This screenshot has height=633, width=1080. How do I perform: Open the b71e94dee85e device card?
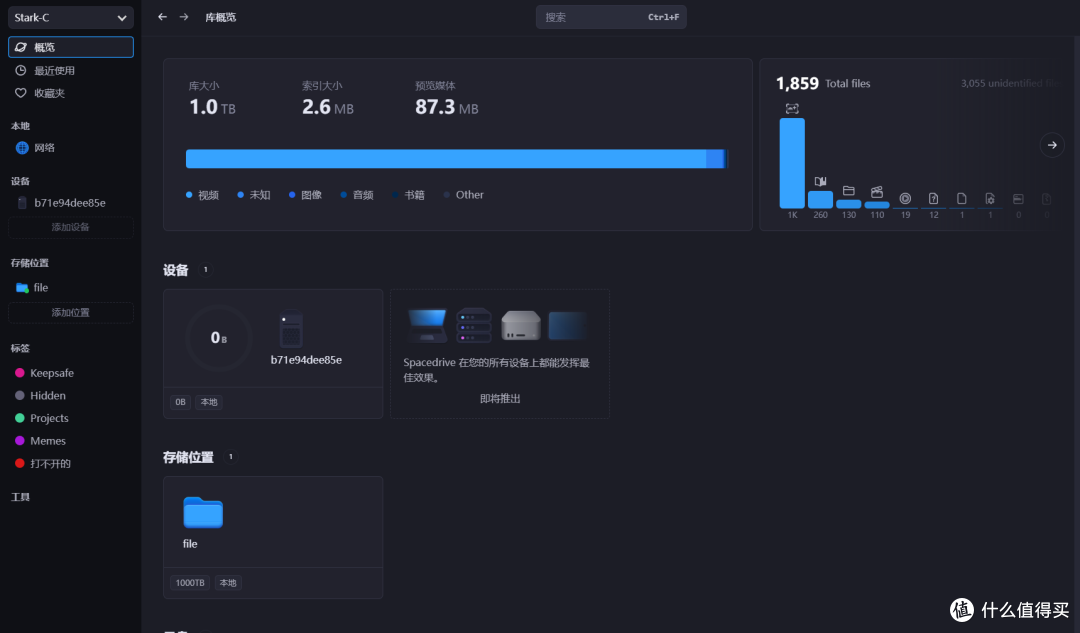pos(273,353)
